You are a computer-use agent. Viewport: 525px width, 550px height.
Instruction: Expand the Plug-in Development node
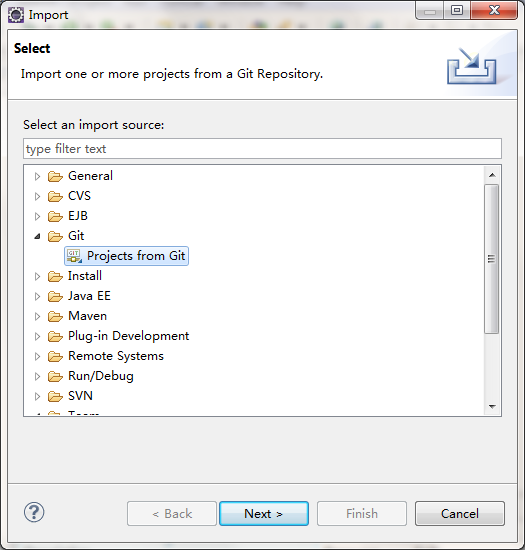37,336
